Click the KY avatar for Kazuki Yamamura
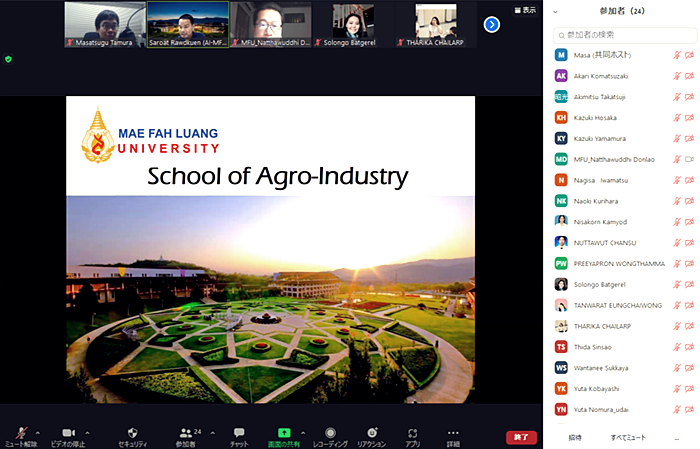 click(561, 138)
